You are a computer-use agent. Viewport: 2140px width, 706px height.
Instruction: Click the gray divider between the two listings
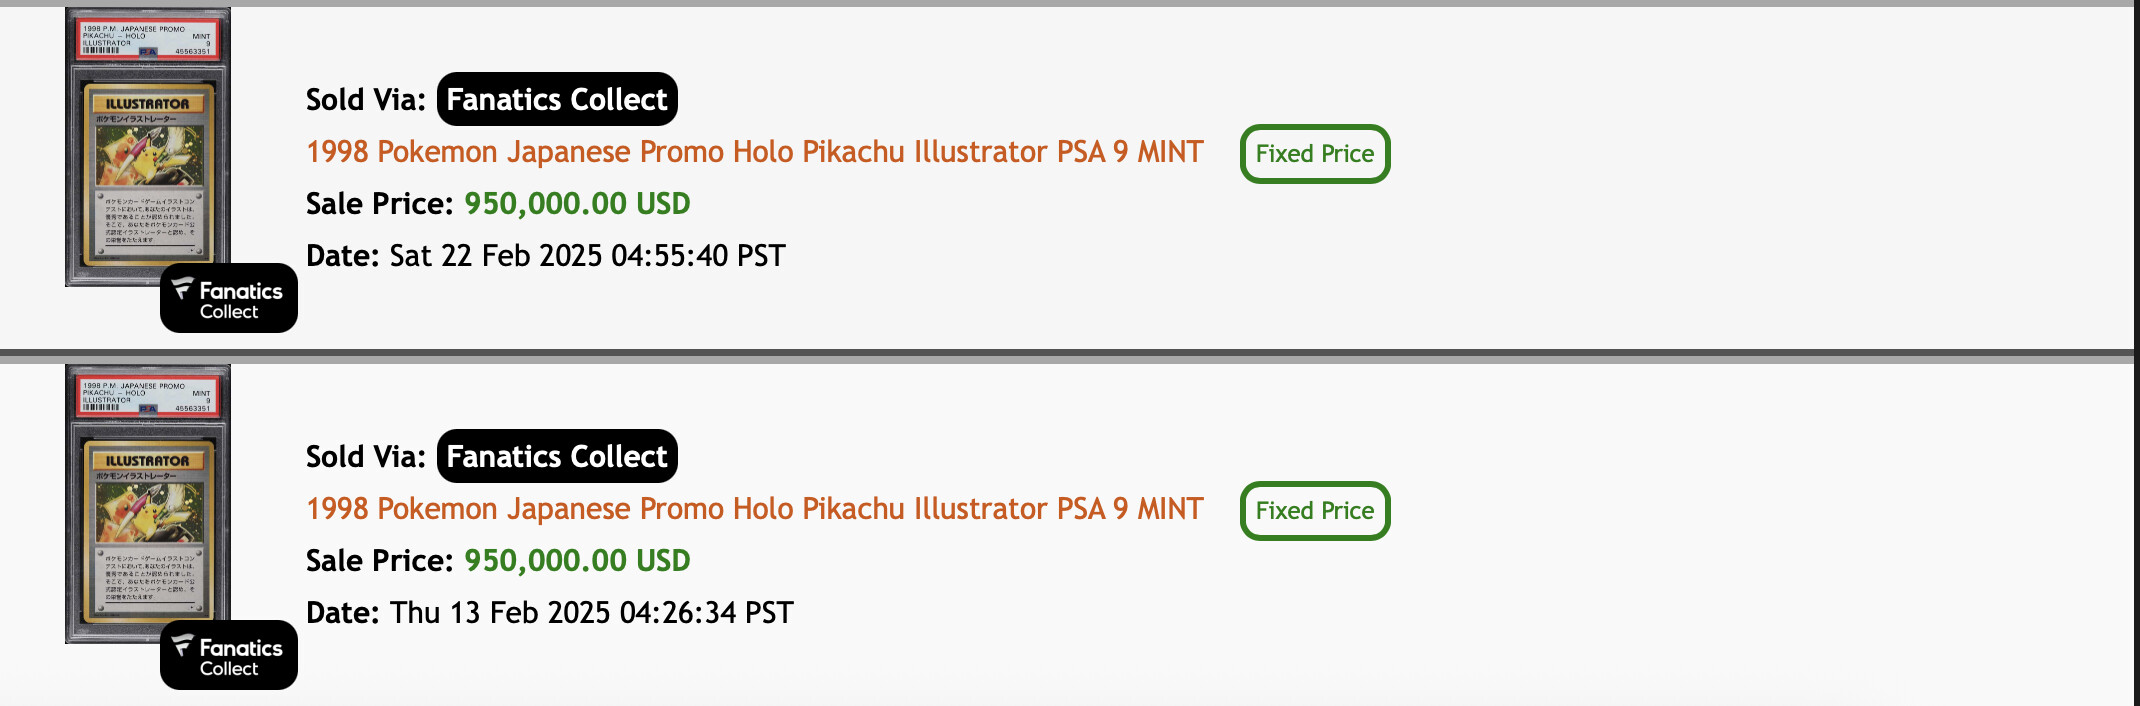tap(1067, 356)
